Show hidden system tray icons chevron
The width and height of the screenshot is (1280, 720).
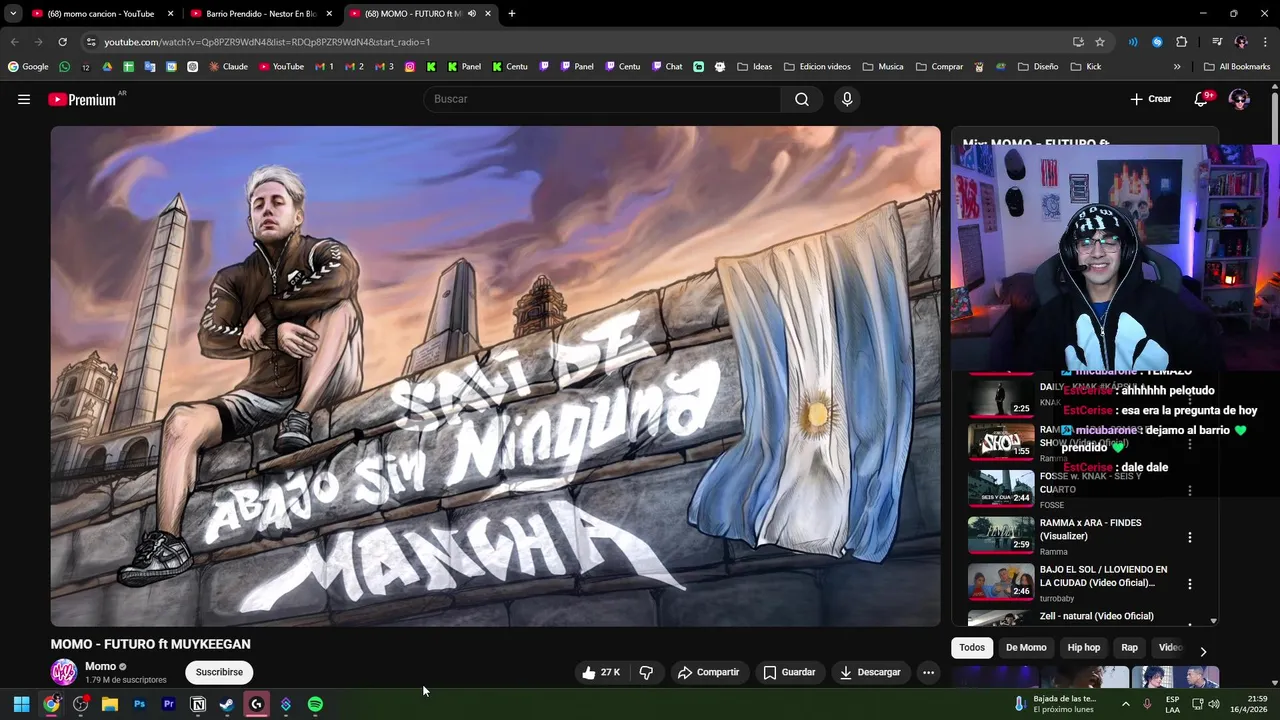coord(1126,704)
